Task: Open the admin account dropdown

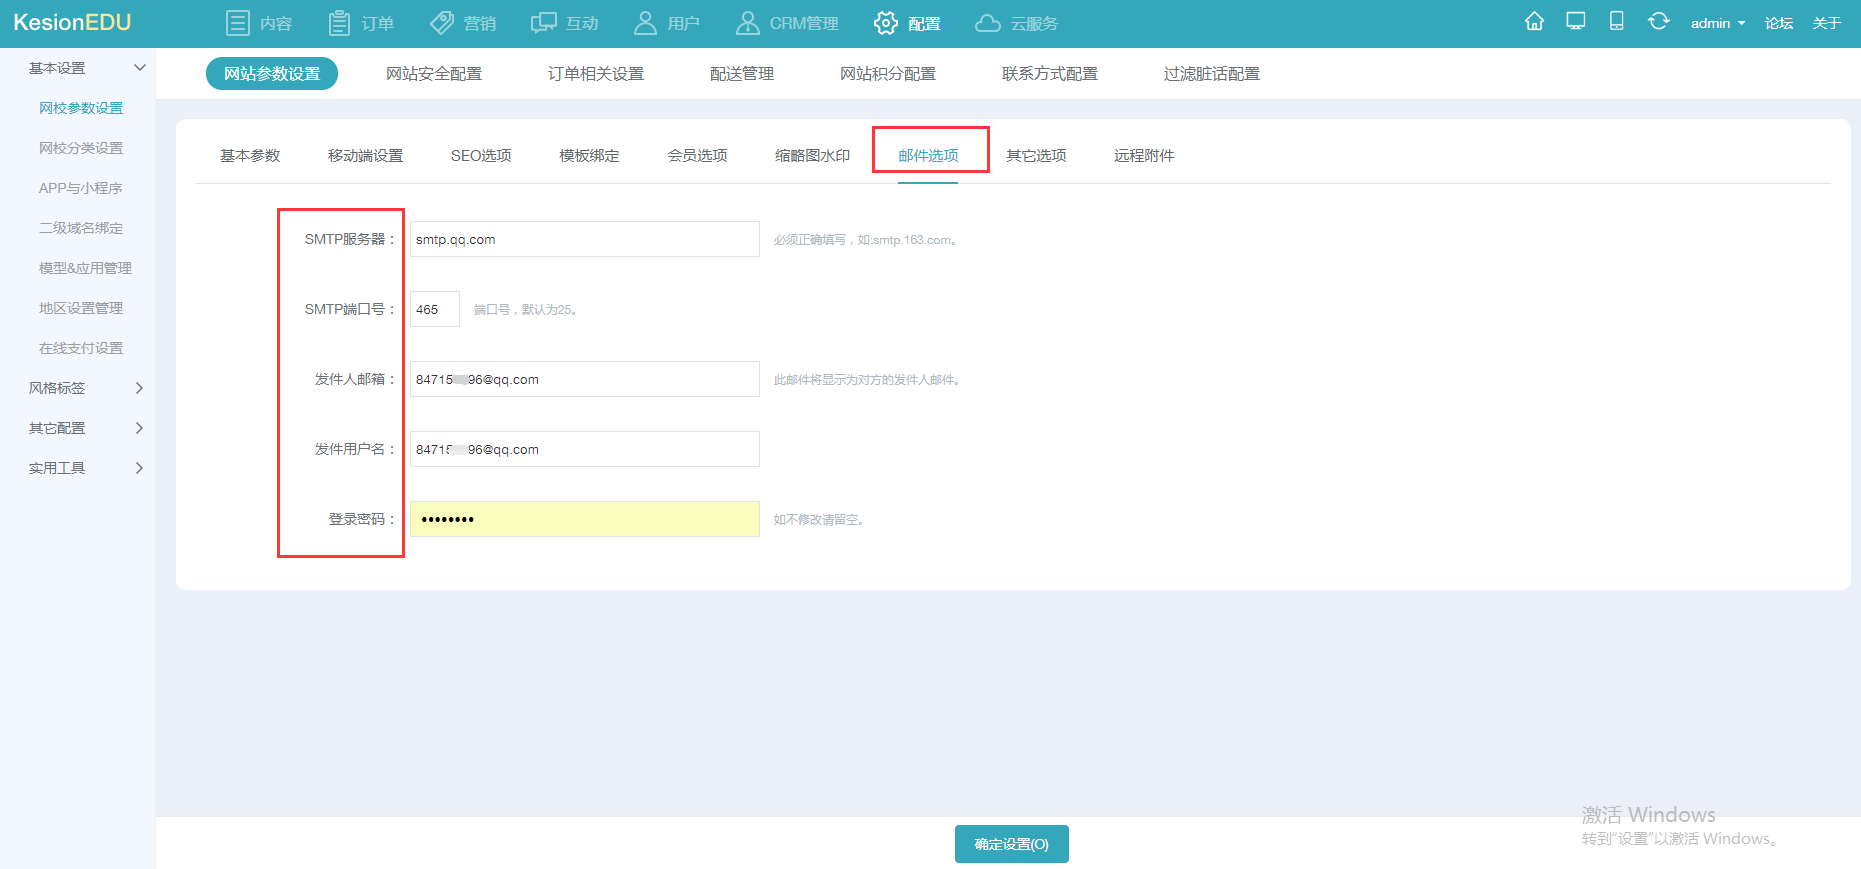Action: pos(1717,23)
